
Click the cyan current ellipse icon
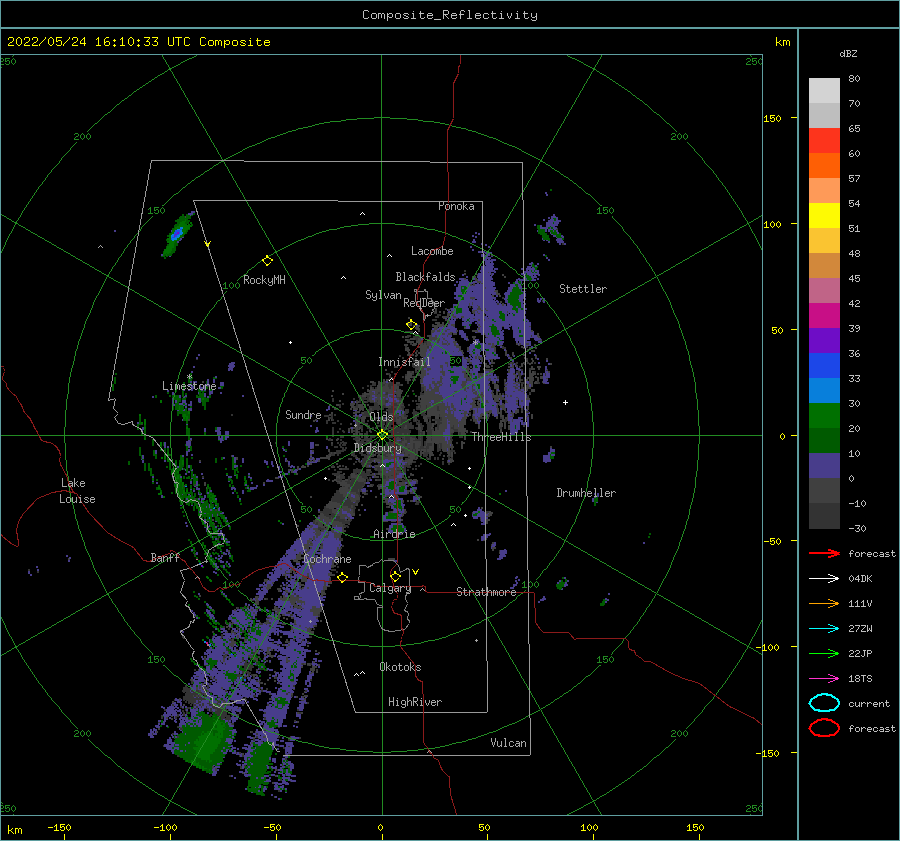point(824,703)
